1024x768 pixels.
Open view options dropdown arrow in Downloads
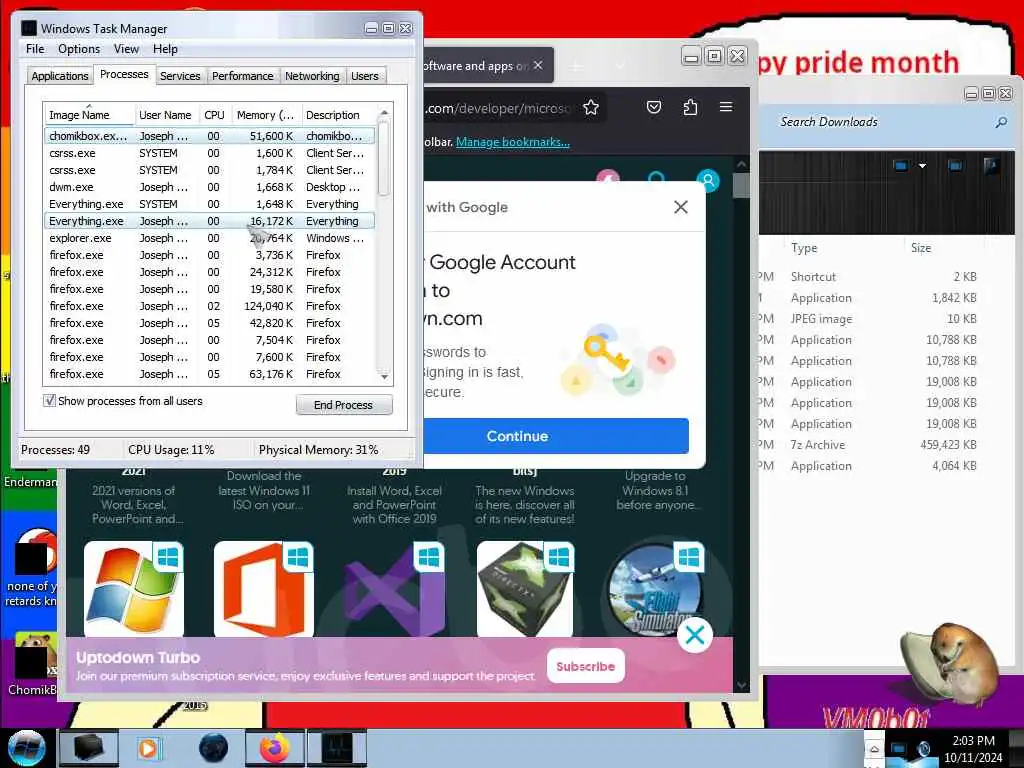pyautogui.click(x=922, y=166)
